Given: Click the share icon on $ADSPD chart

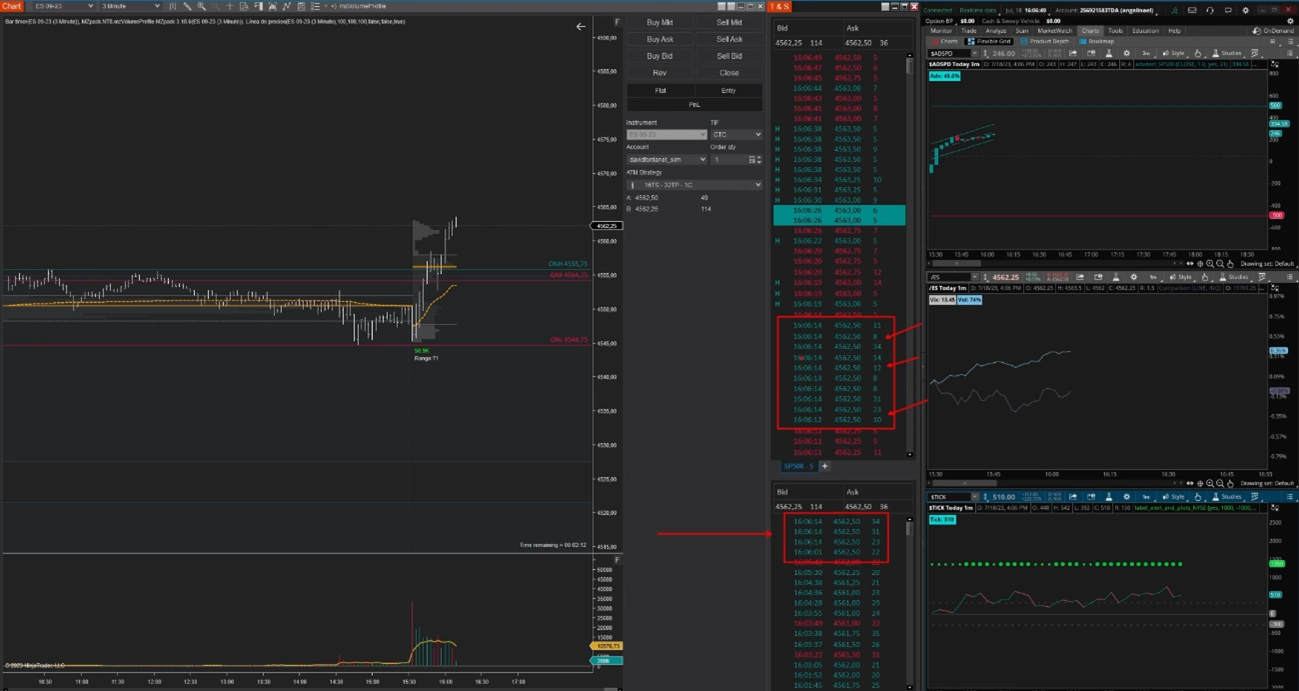Looking at the screenshot, I should (x=1072, y=53).
